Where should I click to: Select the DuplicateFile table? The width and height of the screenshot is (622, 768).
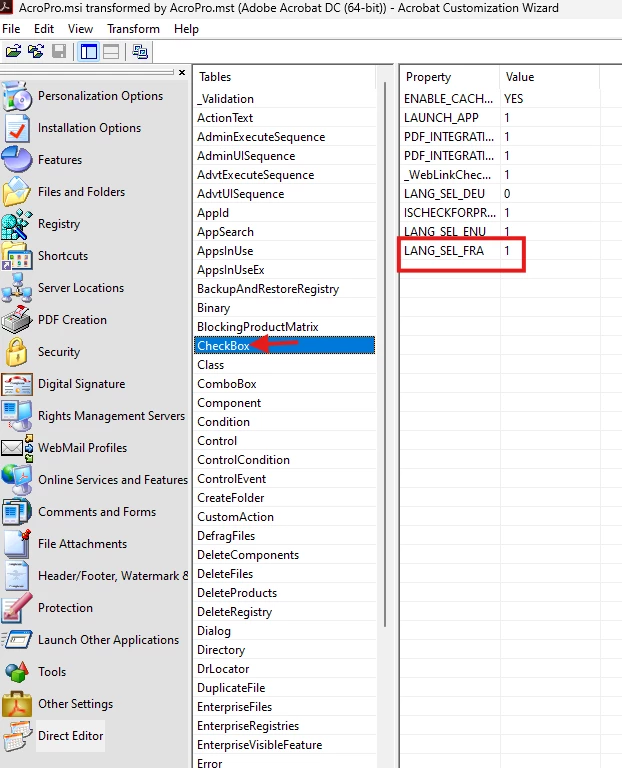(x=285, y=688)
